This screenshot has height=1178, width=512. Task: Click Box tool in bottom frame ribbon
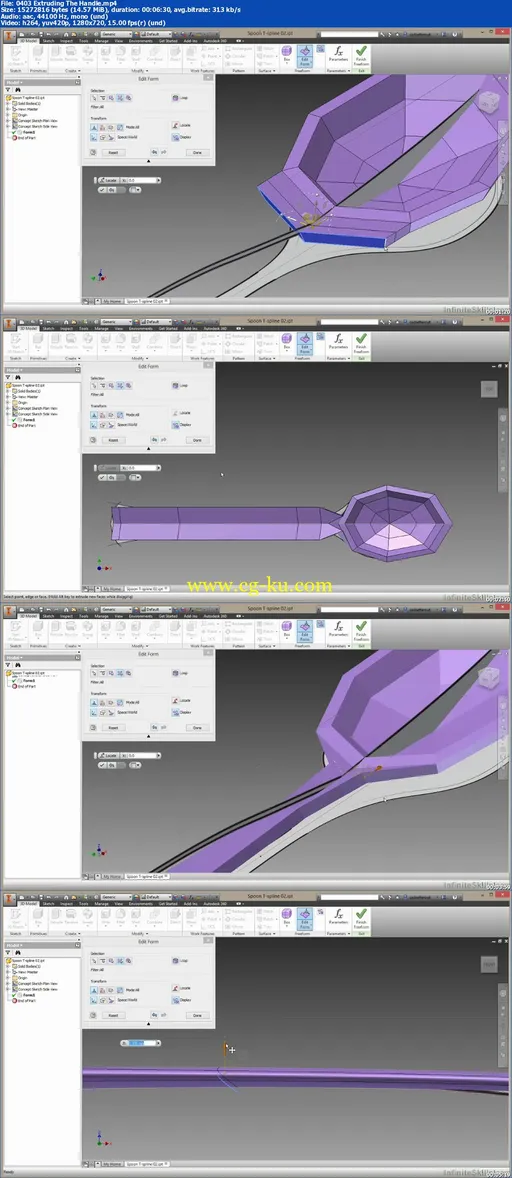pos(287,918)
